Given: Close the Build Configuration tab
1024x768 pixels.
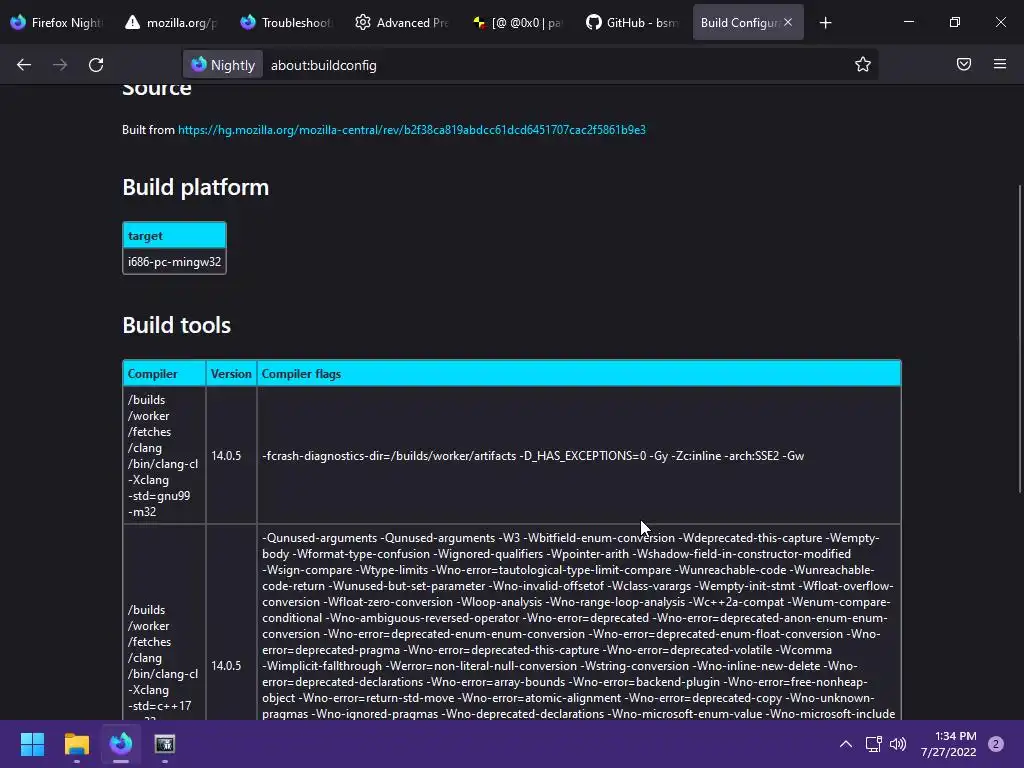Looking at the screenshot, I should coord(788,22).
